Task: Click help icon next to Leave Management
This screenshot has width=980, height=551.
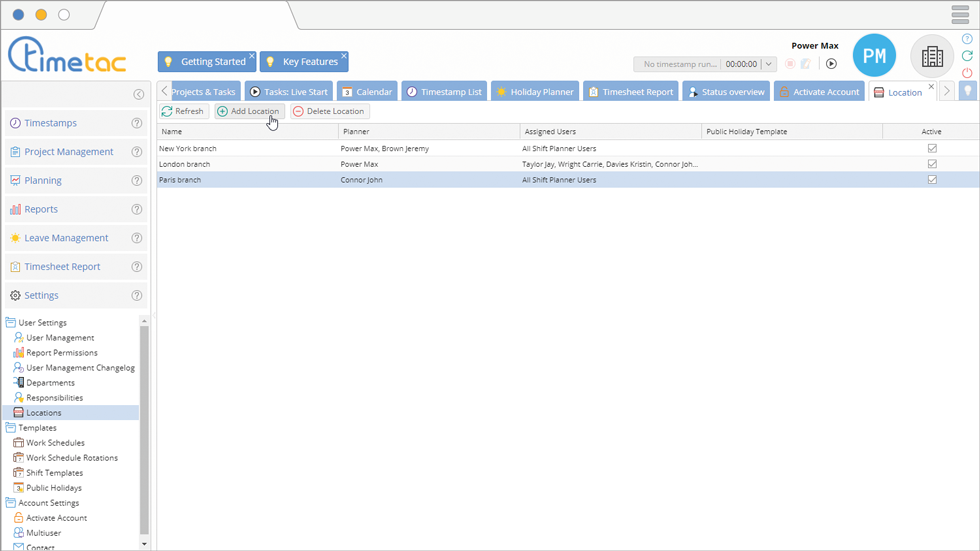Action: tap(137, 238)
